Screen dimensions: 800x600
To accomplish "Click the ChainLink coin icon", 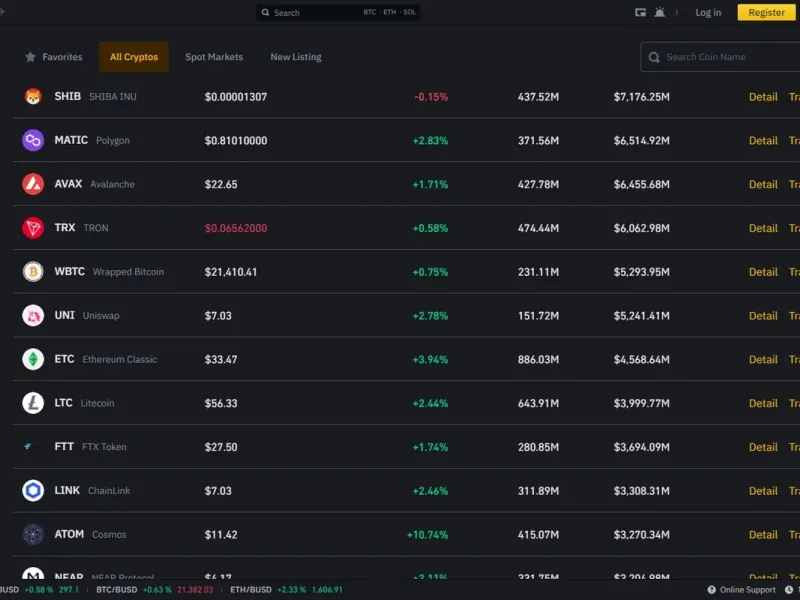I will (x=33, y=491).
